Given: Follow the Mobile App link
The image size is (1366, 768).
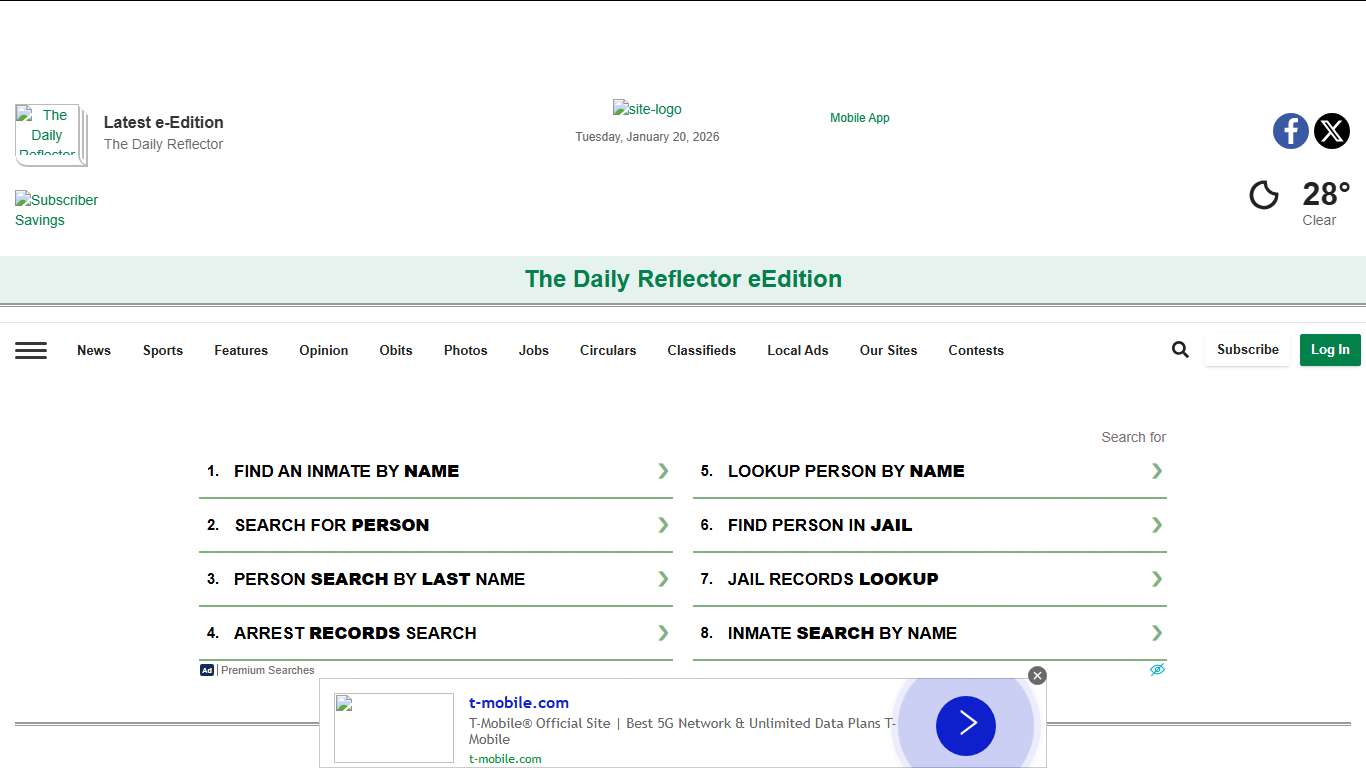Looking at the screenshot, I should click(x=859, y=118).
